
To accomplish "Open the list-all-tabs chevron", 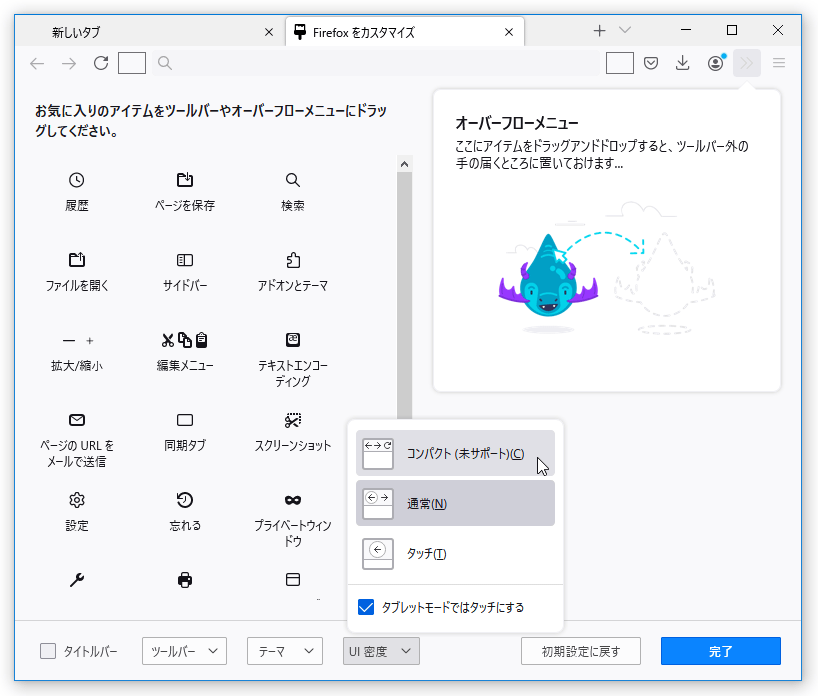I will tap(625, 30).
